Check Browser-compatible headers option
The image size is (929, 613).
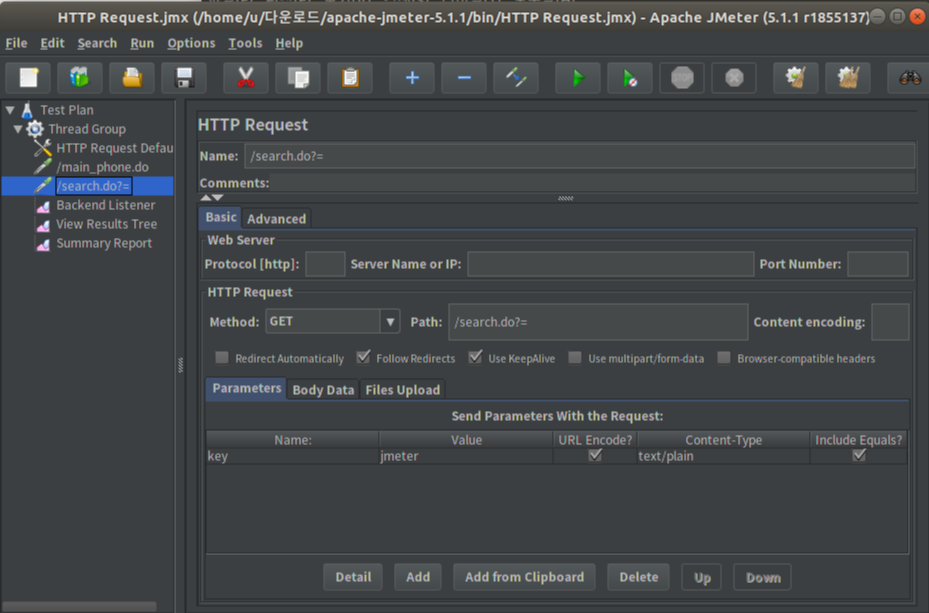coord(723,358)
